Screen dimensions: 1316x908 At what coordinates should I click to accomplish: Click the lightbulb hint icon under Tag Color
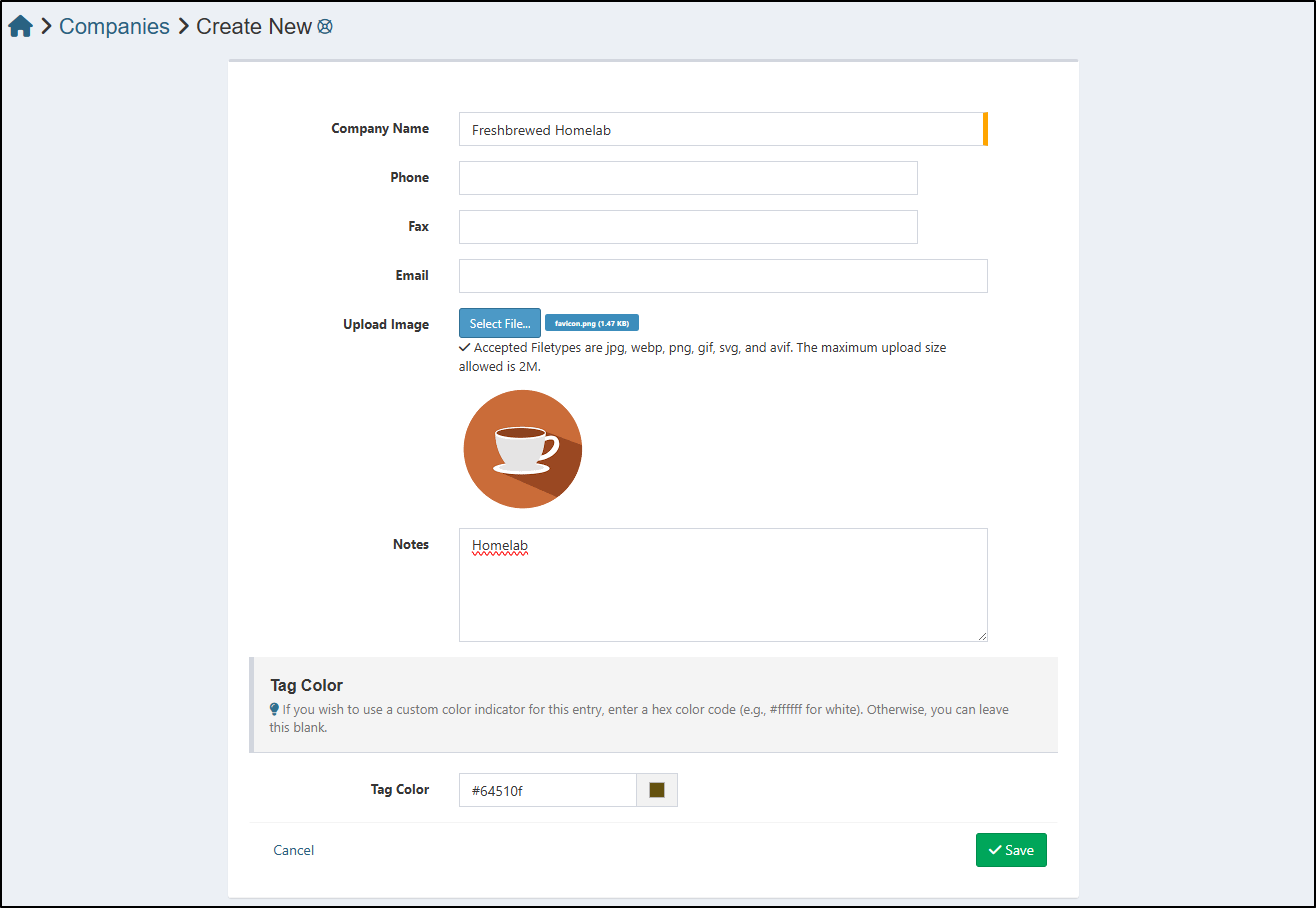point(275,709)
